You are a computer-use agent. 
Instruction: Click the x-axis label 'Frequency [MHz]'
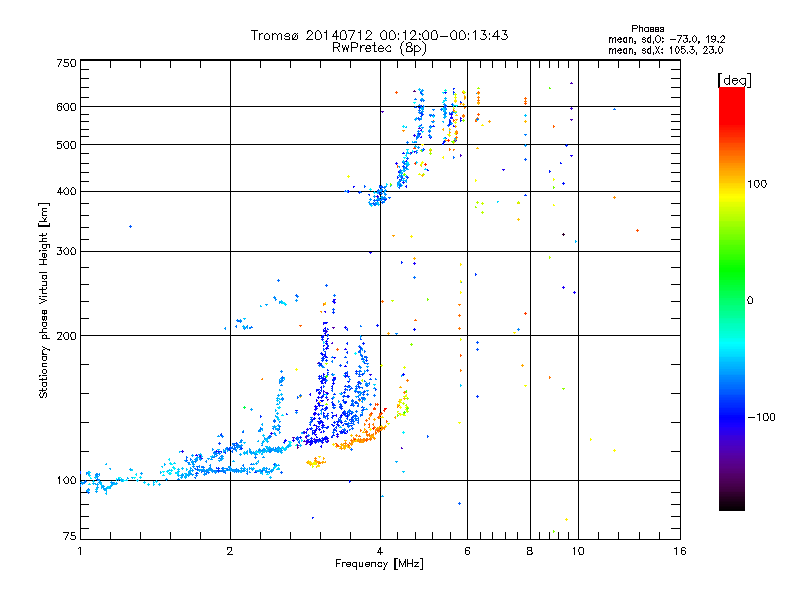(379, 564)
